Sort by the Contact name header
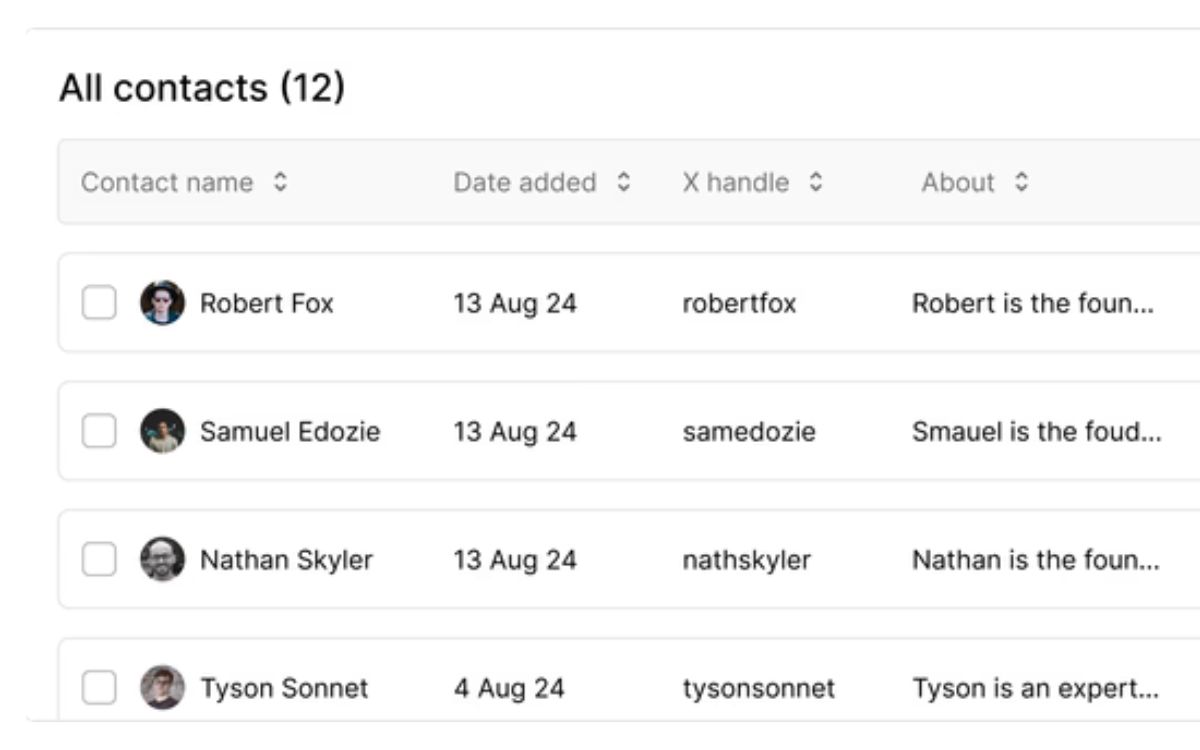 point(167,183)
